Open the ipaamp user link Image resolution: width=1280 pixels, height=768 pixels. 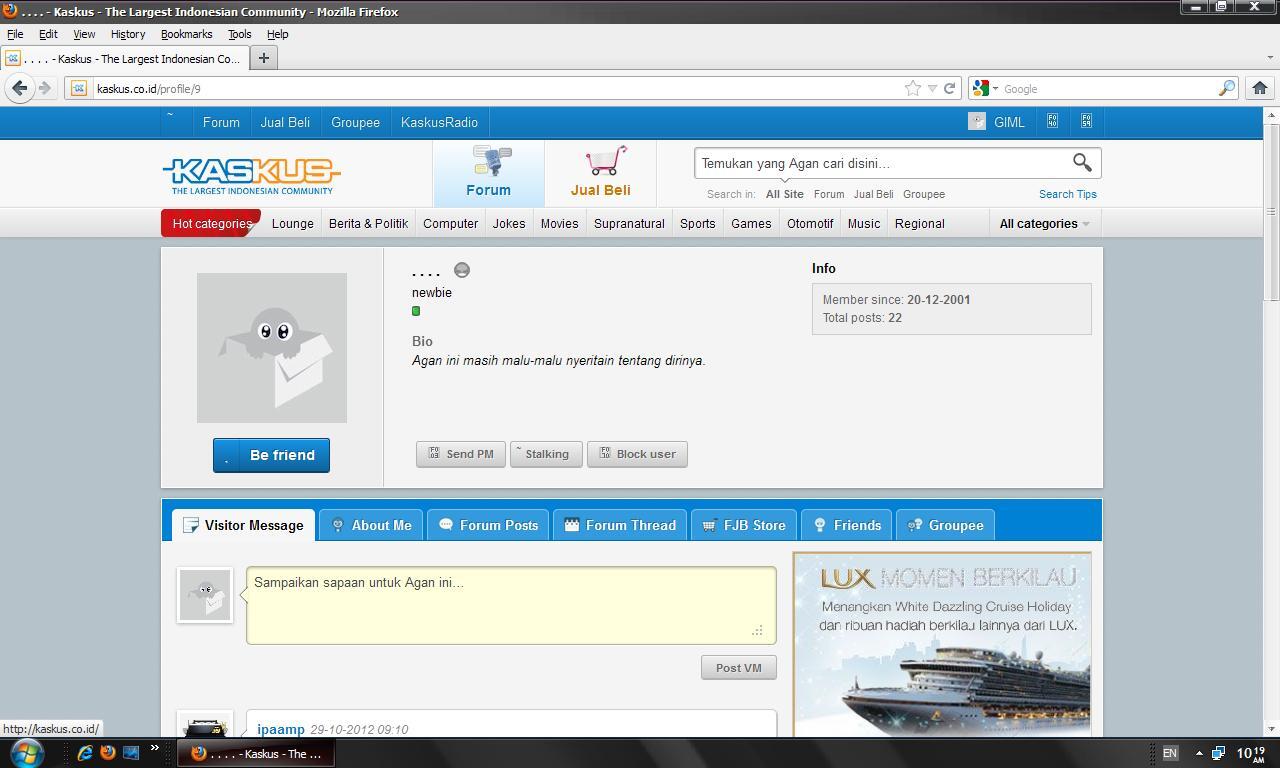point(281,729)
